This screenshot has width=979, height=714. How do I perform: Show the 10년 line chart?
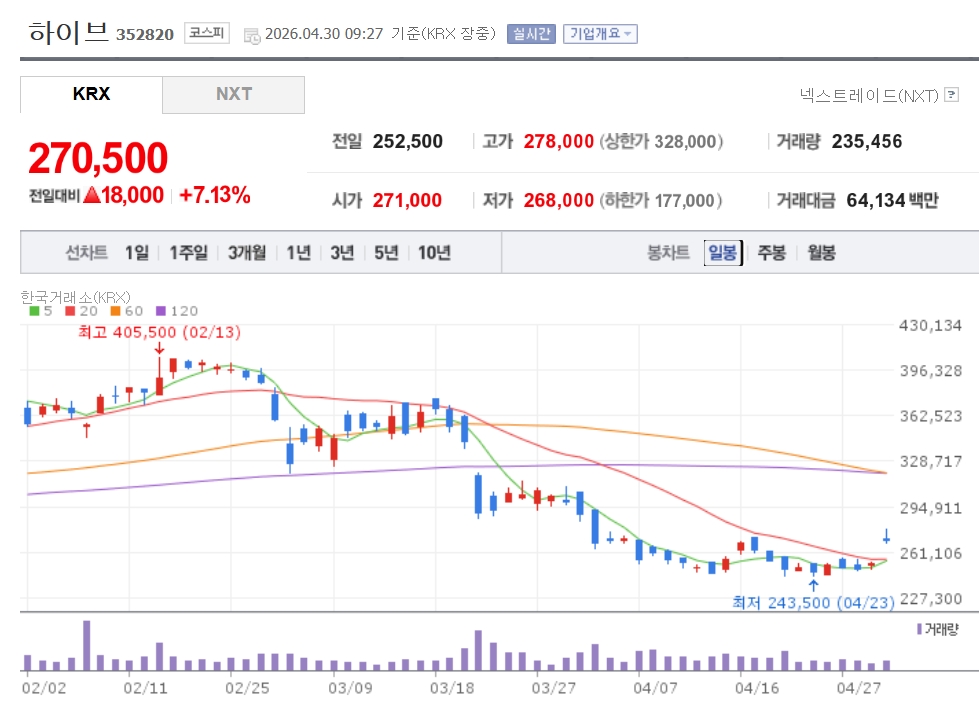coord(434,253)
